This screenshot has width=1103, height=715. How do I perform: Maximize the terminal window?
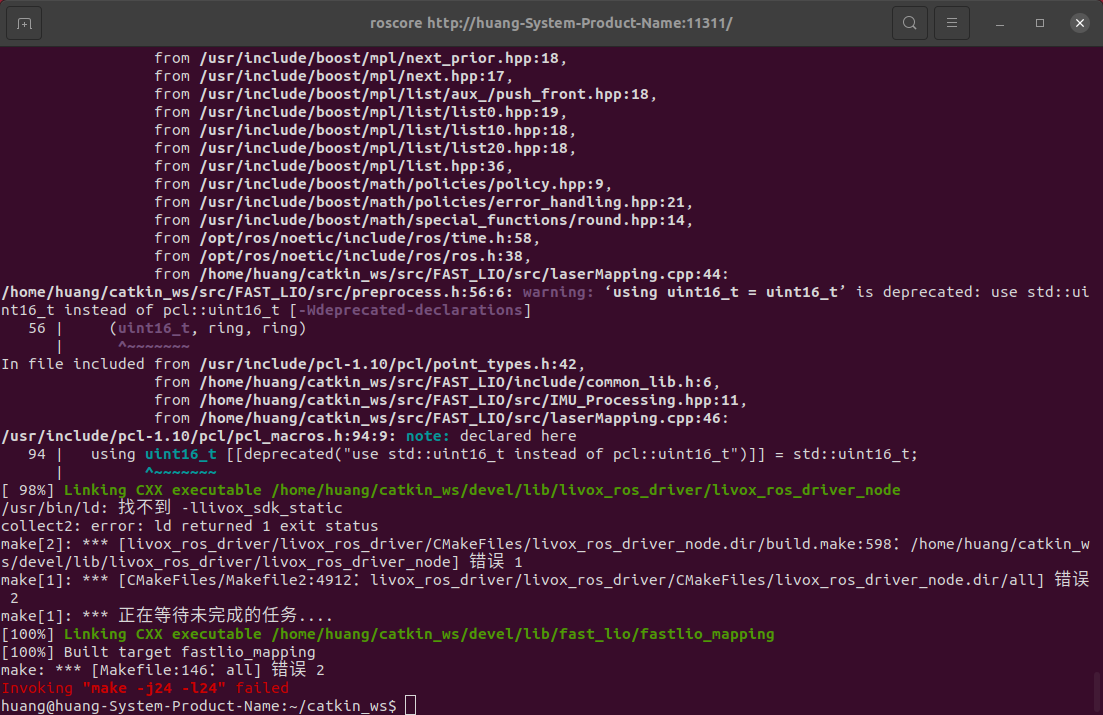click(1038, 22)
